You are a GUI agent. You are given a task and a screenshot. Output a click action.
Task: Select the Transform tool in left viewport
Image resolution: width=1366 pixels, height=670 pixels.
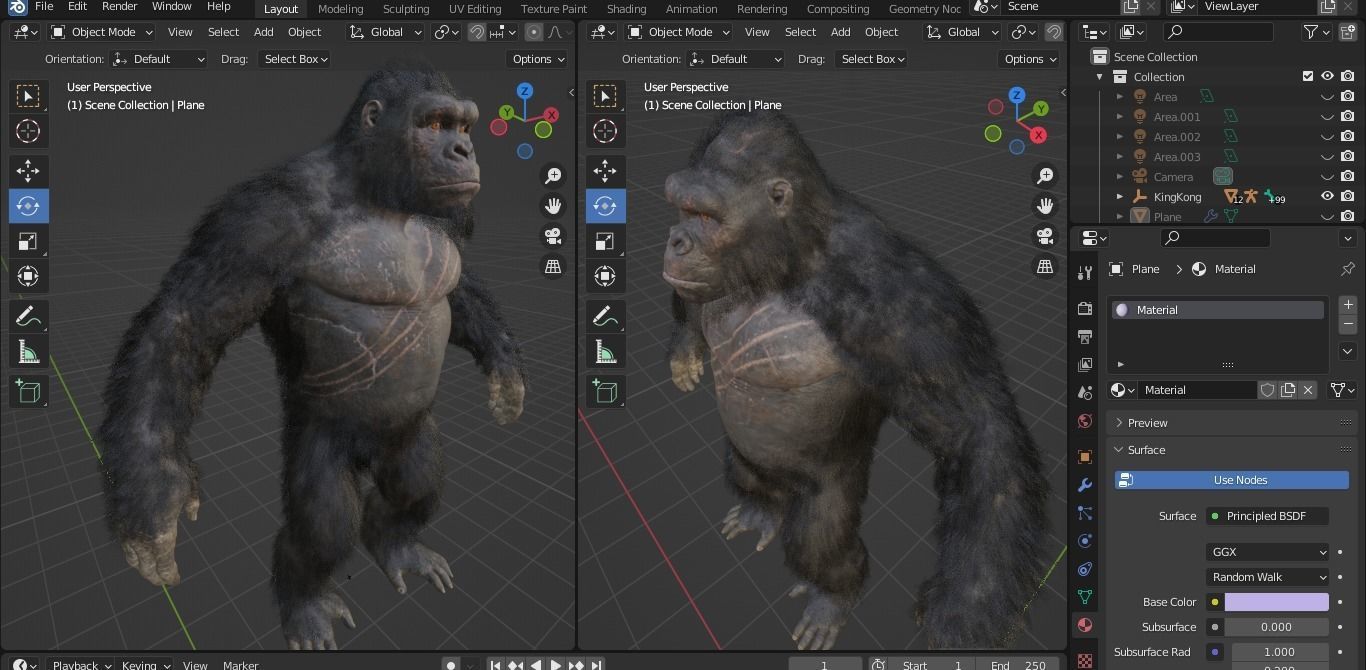(x=28, y=276)
